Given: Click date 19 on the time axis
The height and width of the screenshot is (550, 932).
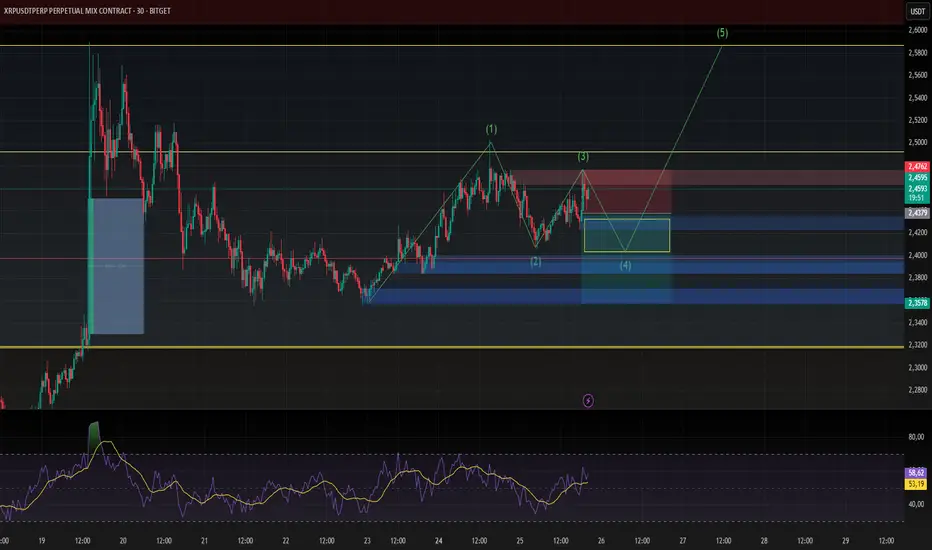Looking at the screenshot, I should (x=42, y=541).
